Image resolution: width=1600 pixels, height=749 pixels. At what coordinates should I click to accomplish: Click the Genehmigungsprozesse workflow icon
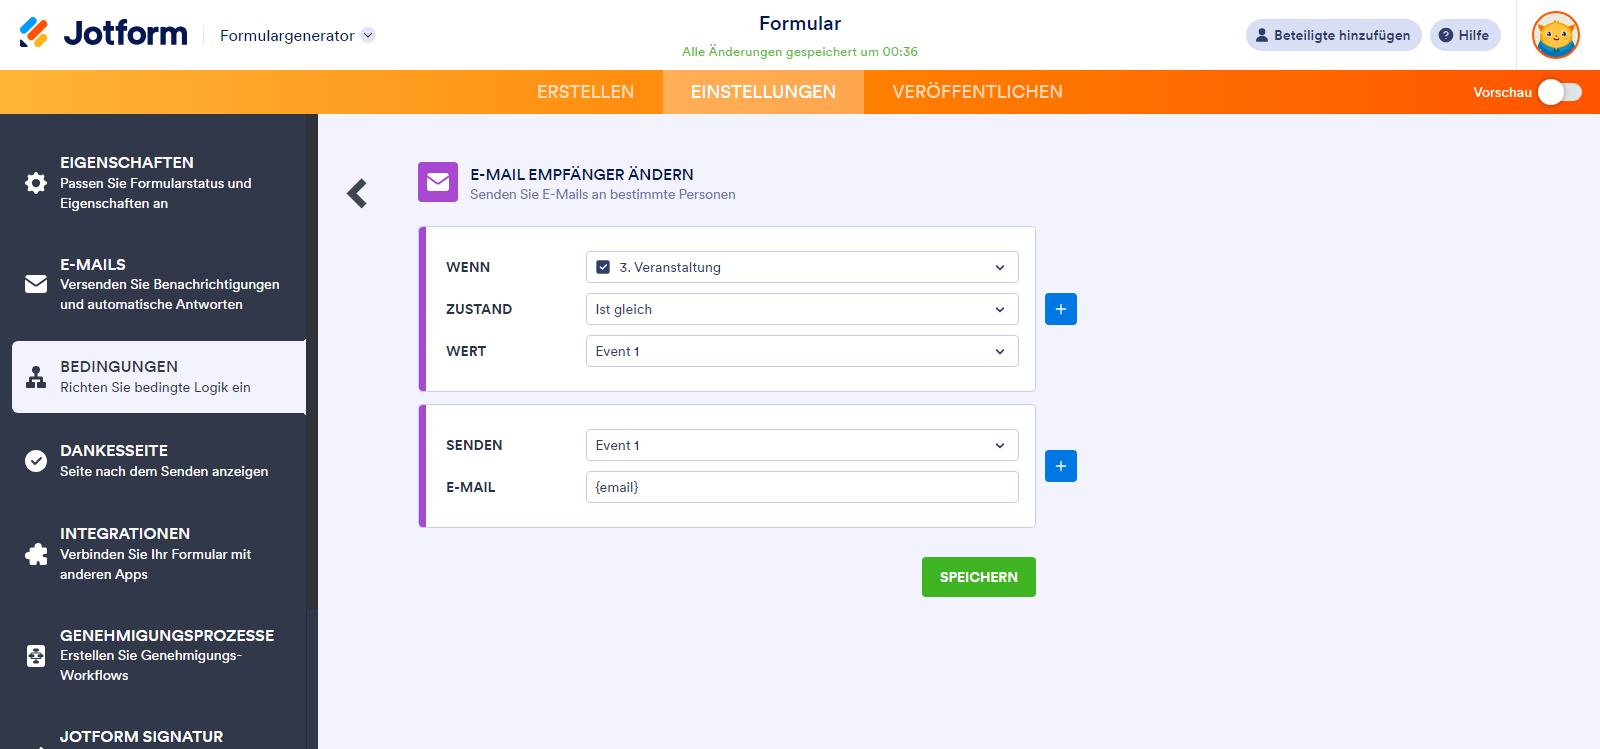click(36, 656)
